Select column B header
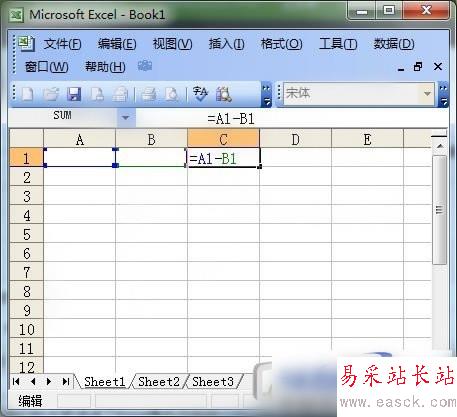 point(151,139)
